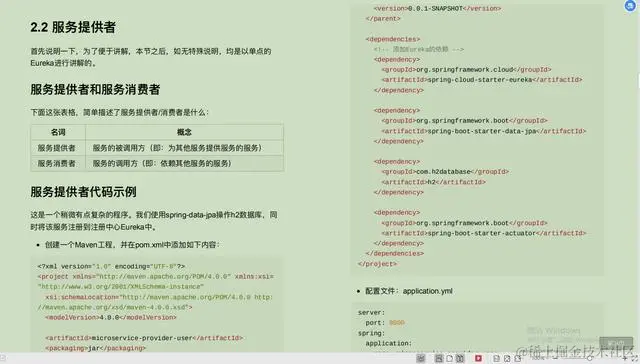640x364 pixels.
Task: Click the blue round floating icon at top right
Action: 631,5
